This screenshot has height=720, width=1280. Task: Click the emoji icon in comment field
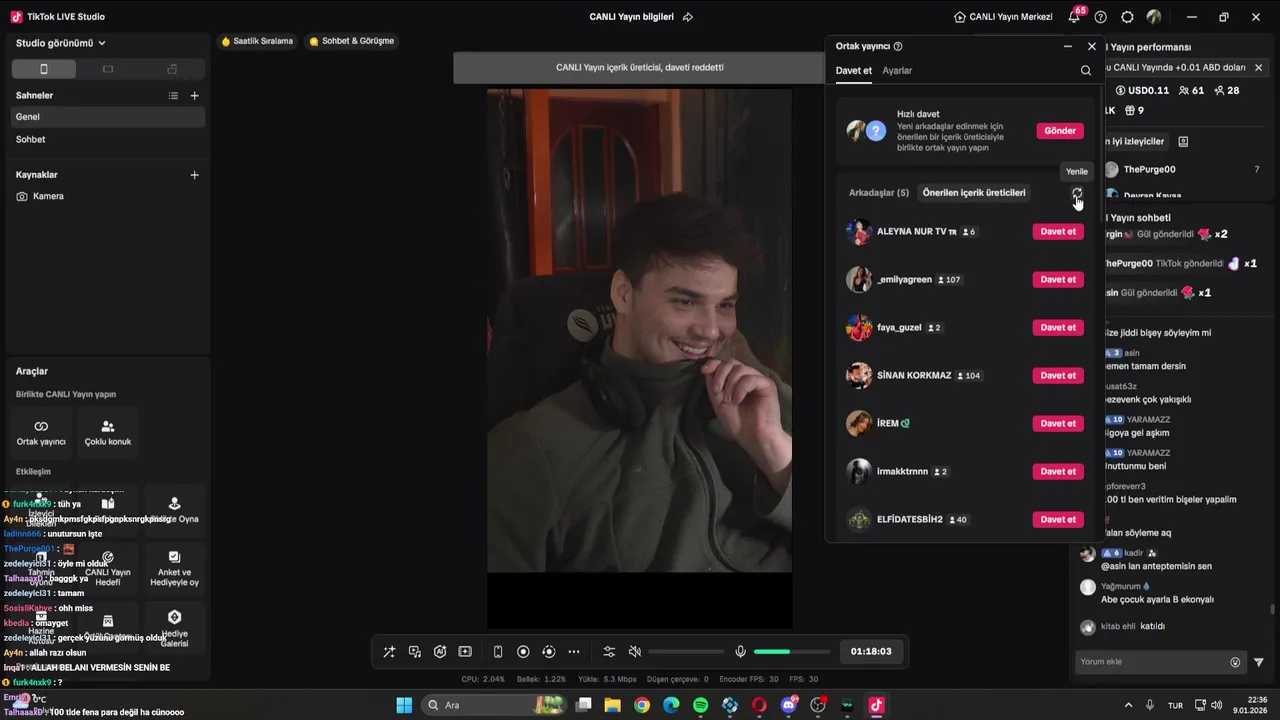coord(1235,662)
